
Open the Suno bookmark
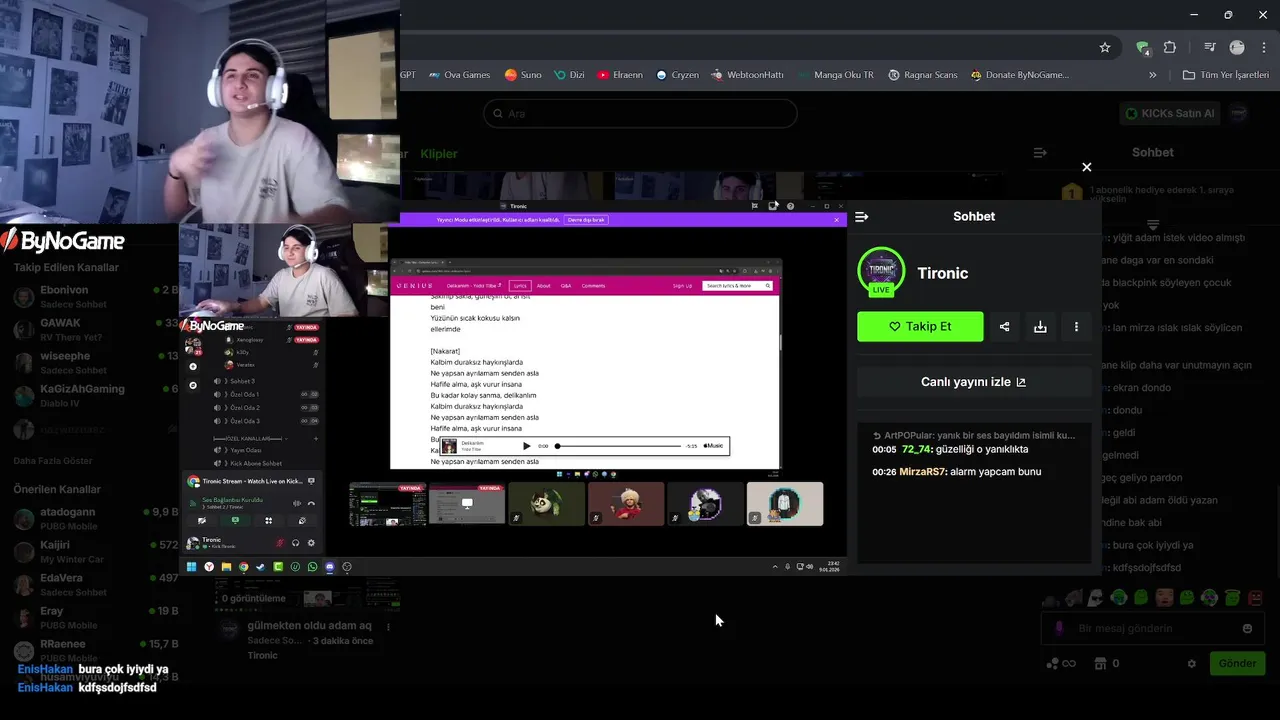click(x=523, y=75)
